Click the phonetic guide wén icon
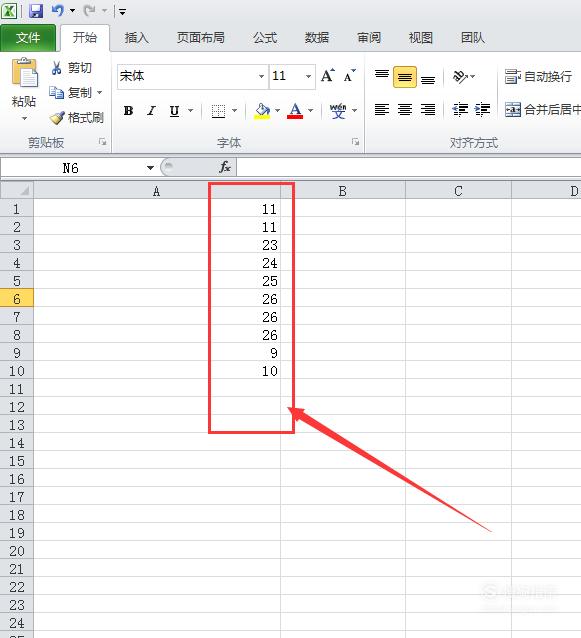 pyautogui.click(x=338, y=111)
